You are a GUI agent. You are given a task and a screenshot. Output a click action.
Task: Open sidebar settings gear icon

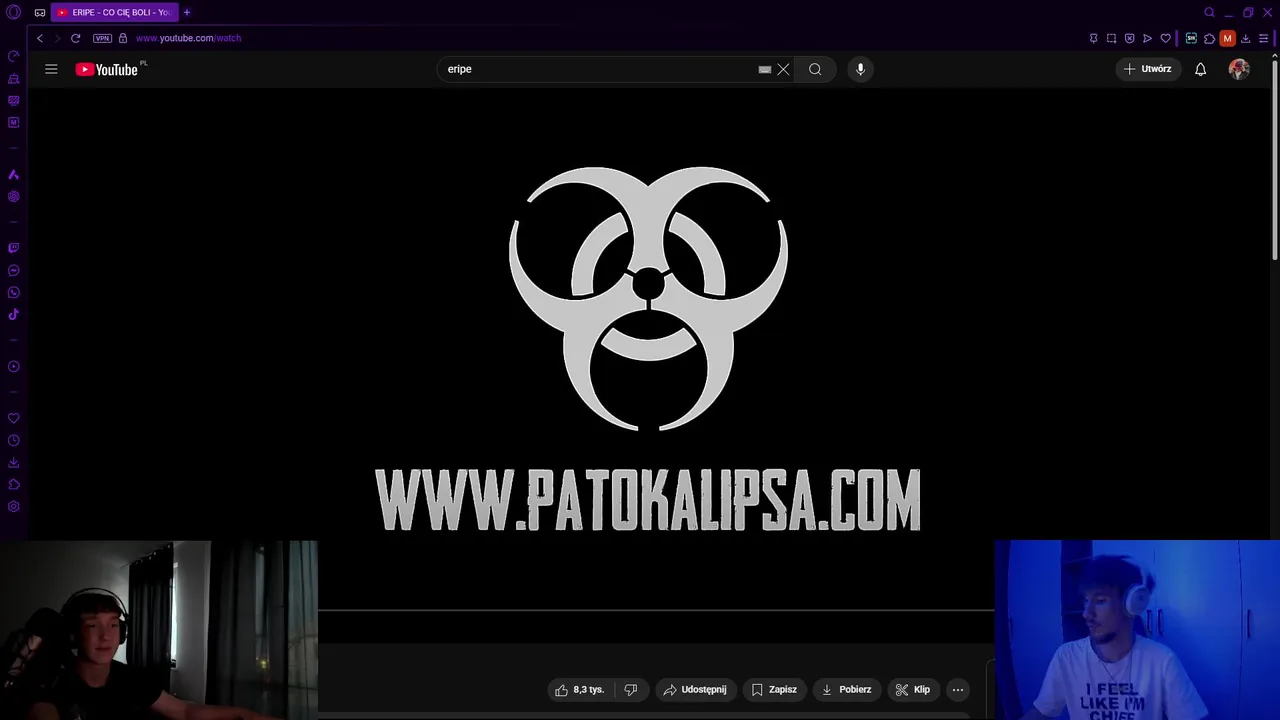click(x=13, y=506)
